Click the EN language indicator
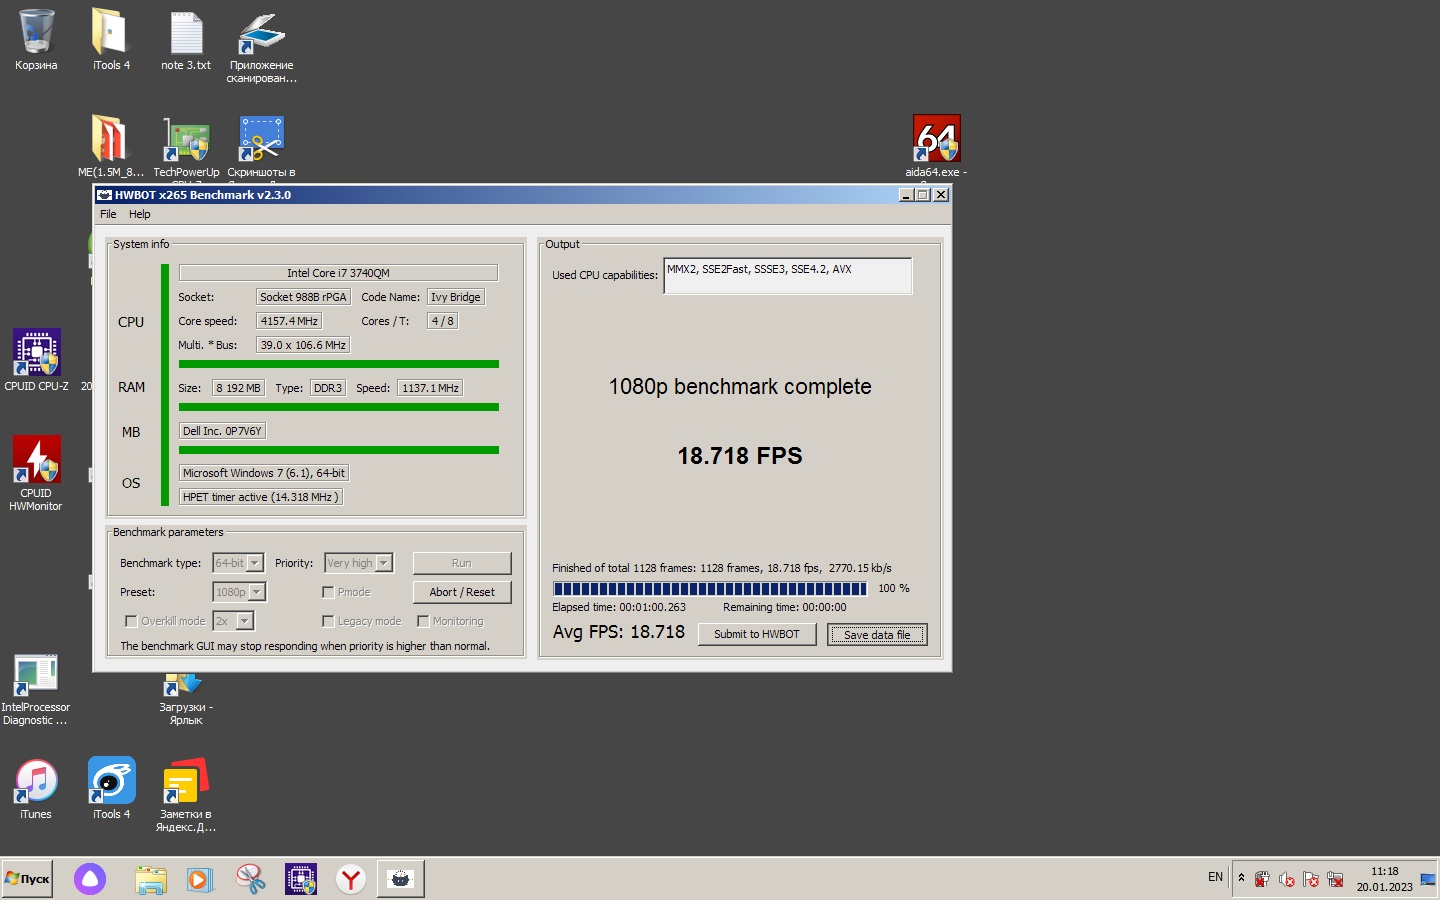This screenshot has width=1440, height=900. [x=1215, y=877]
